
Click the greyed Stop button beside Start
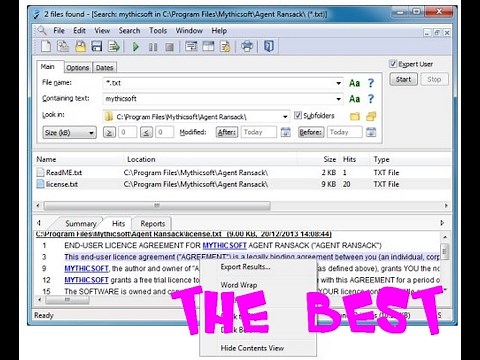point(434,79)
